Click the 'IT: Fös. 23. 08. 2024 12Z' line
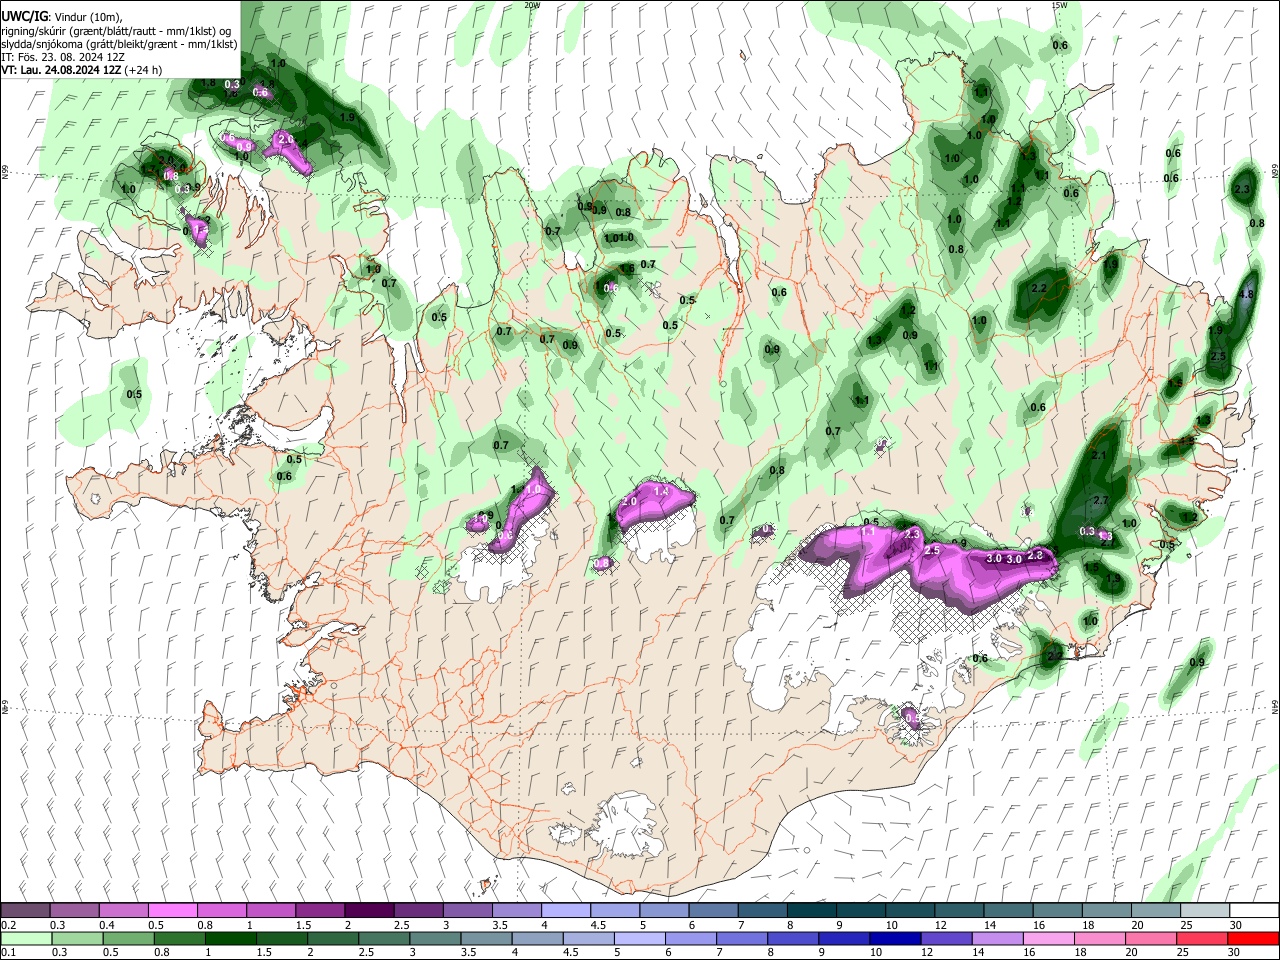This screenshot has height=960, width=1280. point(63,57)
